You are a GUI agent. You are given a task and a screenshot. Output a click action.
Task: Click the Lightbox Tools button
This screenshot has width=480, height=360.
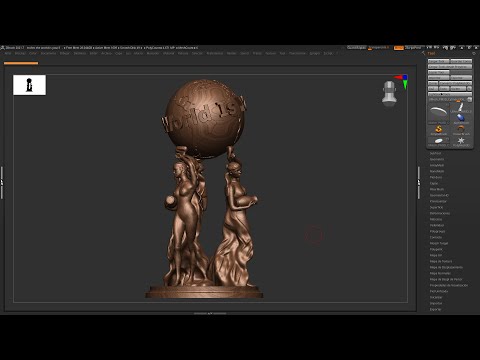click(450, 94)
